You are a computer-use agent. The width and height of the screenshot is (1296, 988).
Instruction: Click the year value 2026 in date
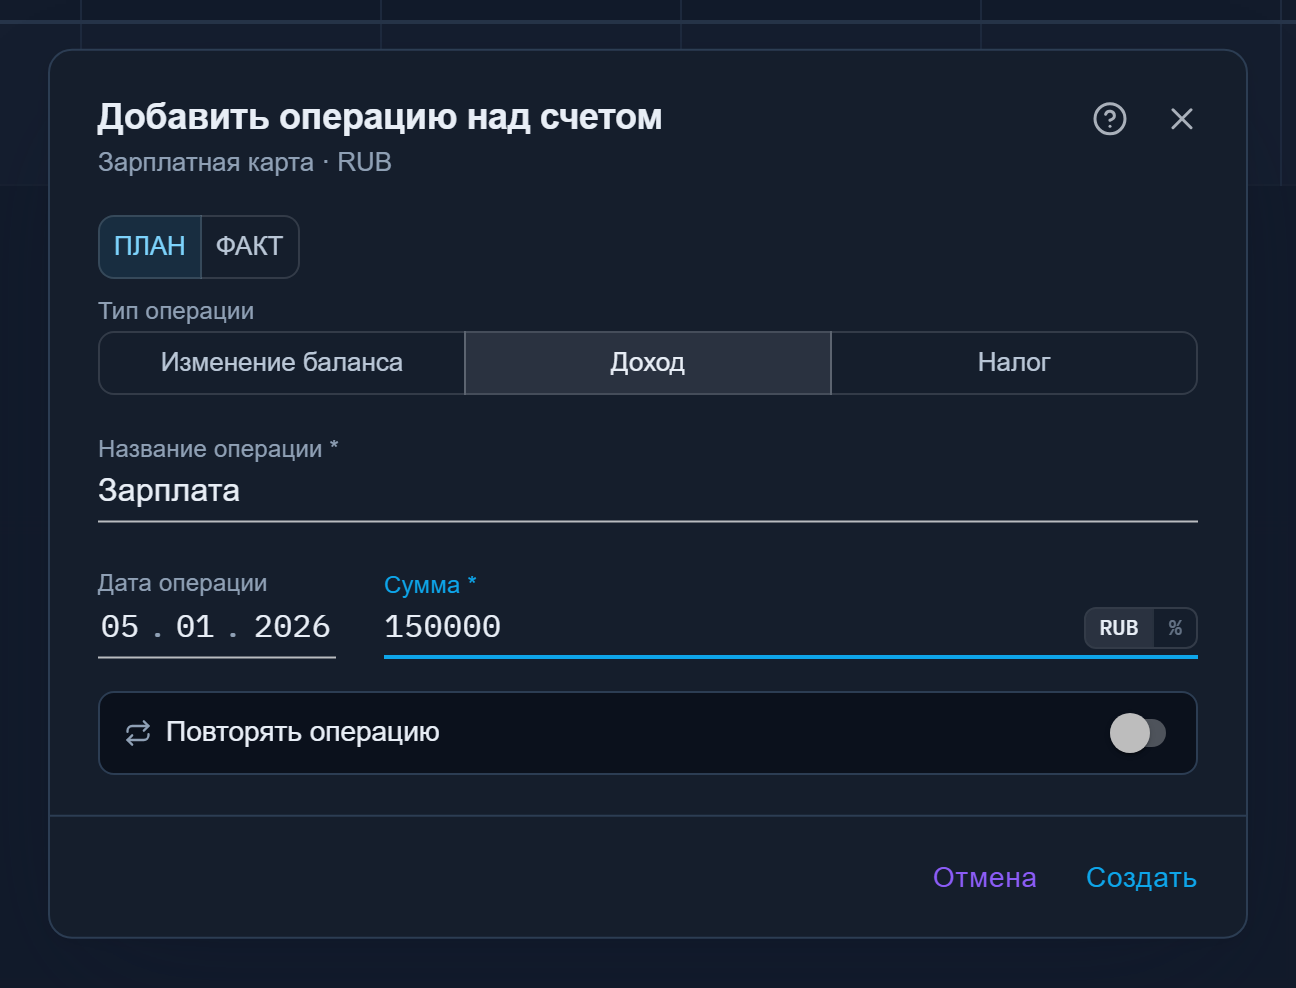coord(292,627)
